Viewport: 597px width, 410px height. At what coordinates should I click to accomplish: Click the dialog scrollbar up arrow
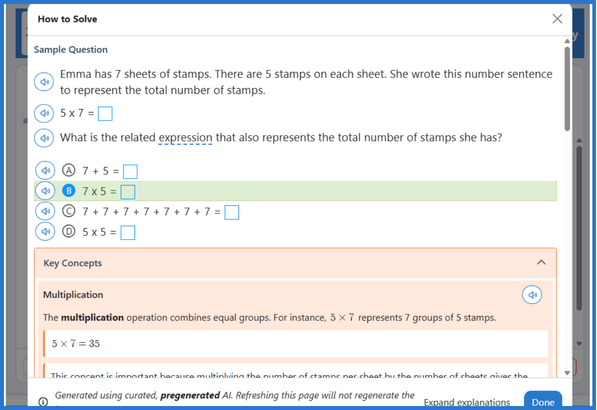pyautogui.click(x=567, y=41)
